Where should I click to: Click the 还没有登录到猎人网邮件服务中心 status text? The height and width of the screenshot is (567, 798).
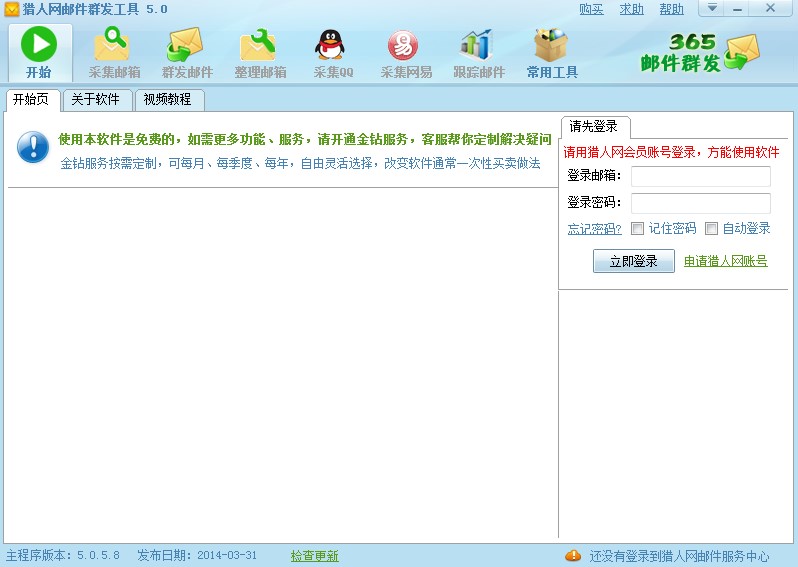679,556
